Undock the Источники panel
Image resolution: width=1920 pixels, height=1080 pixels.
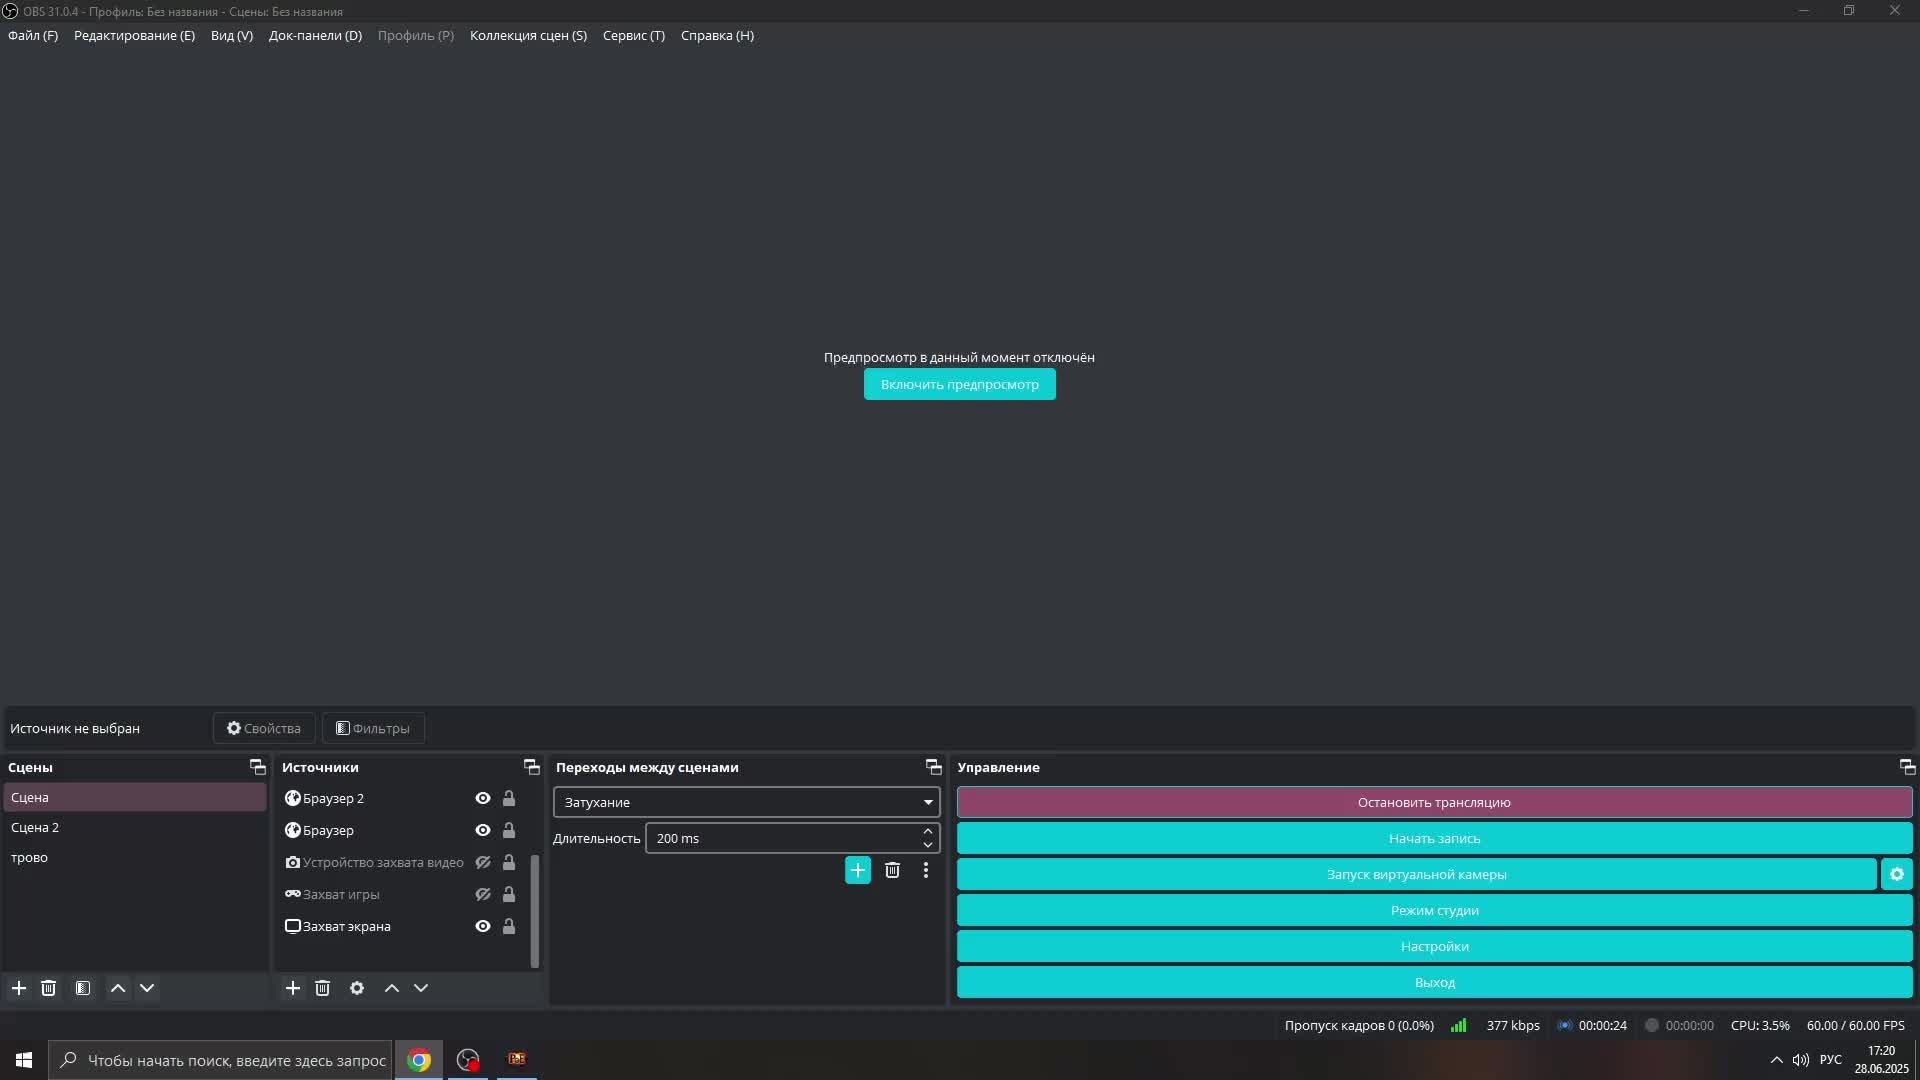[532, 767]
